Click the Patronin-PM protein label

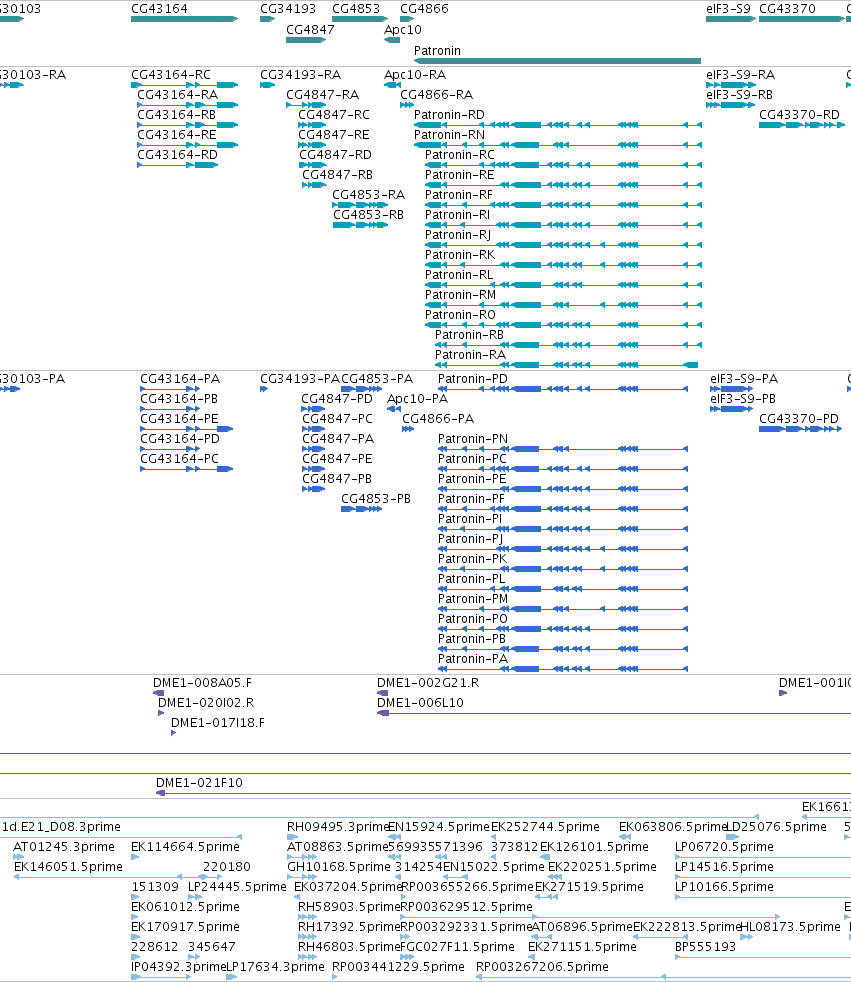pyautogui.click(x=473, y=599)
